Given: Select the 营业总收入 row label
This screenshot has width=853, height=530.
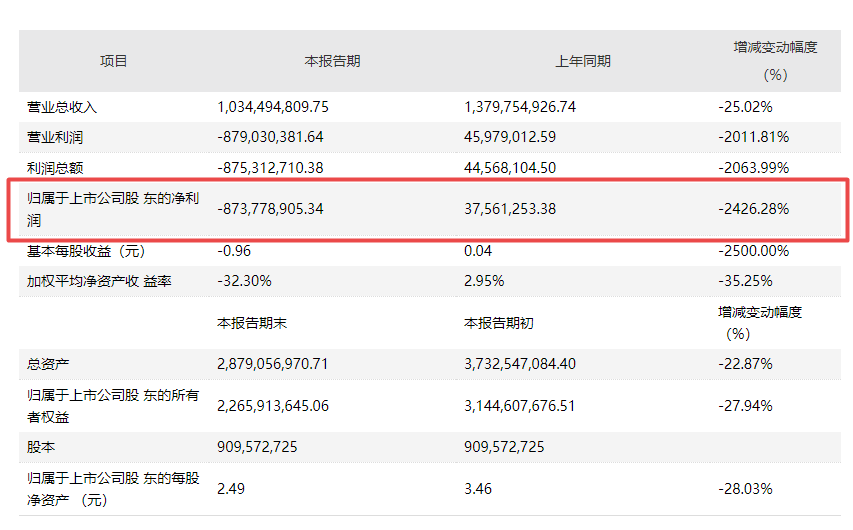Looking at the screenshot, I should point(62,107).
